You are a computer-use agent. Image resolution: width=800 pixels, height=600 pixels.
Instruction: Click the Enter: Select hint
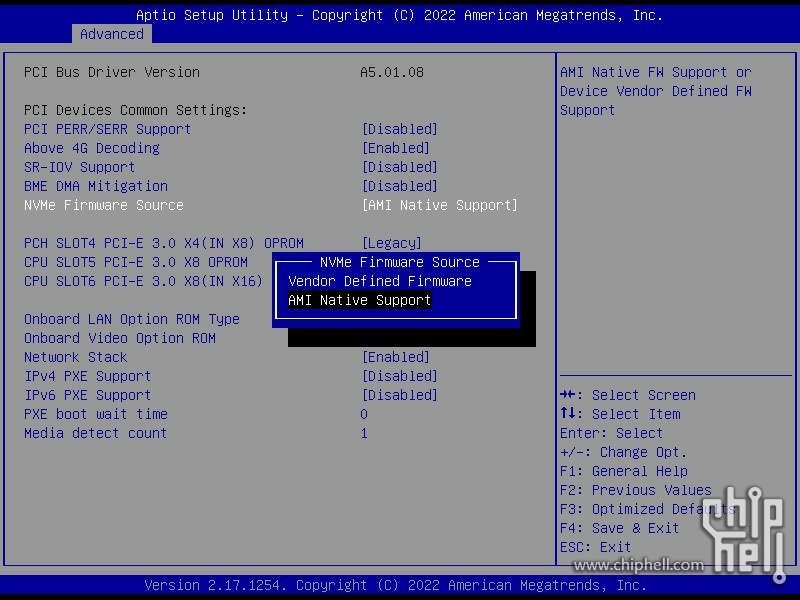click(x=612, y=433)
